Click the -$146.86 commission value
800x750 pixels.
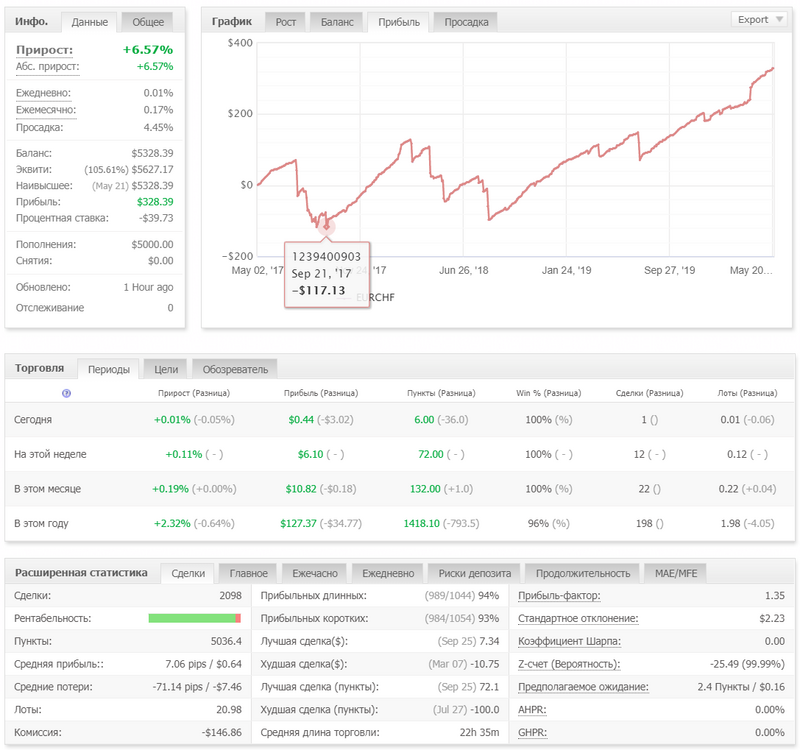pos(221,733)
